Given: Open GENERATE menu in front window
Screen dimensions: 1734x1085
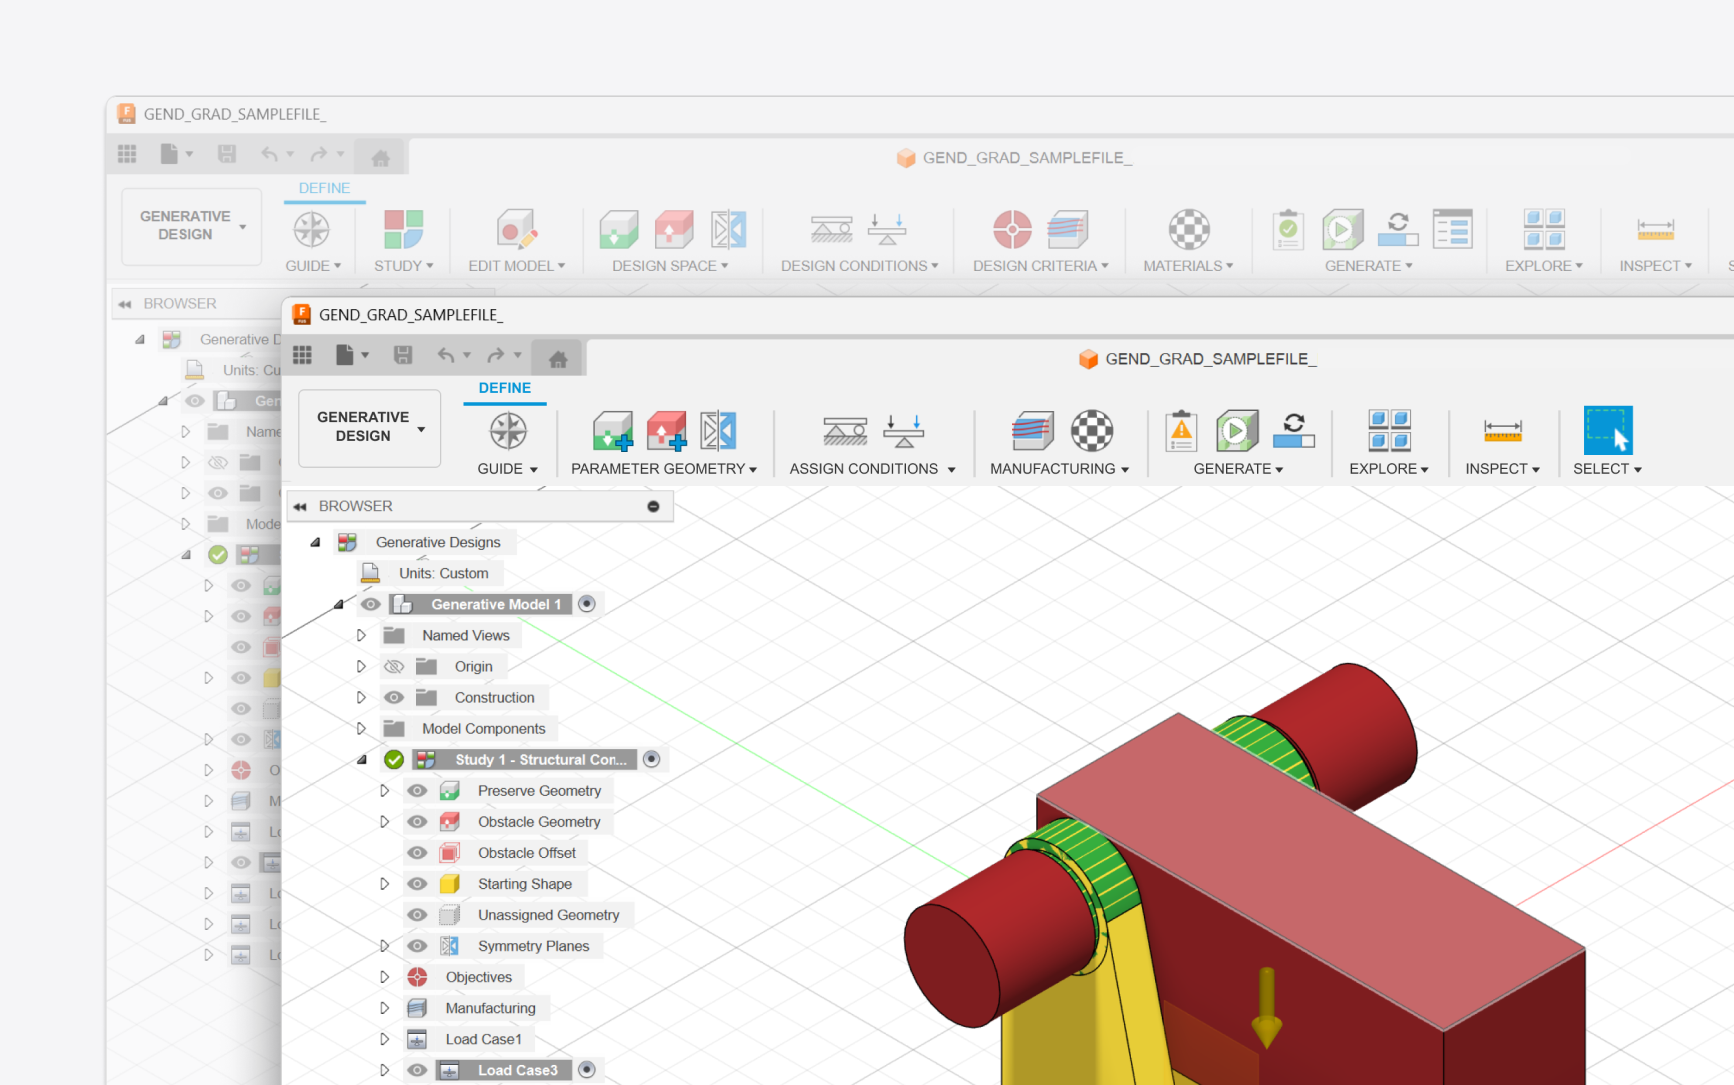Looking at the screenshot, I should 1238,469.
